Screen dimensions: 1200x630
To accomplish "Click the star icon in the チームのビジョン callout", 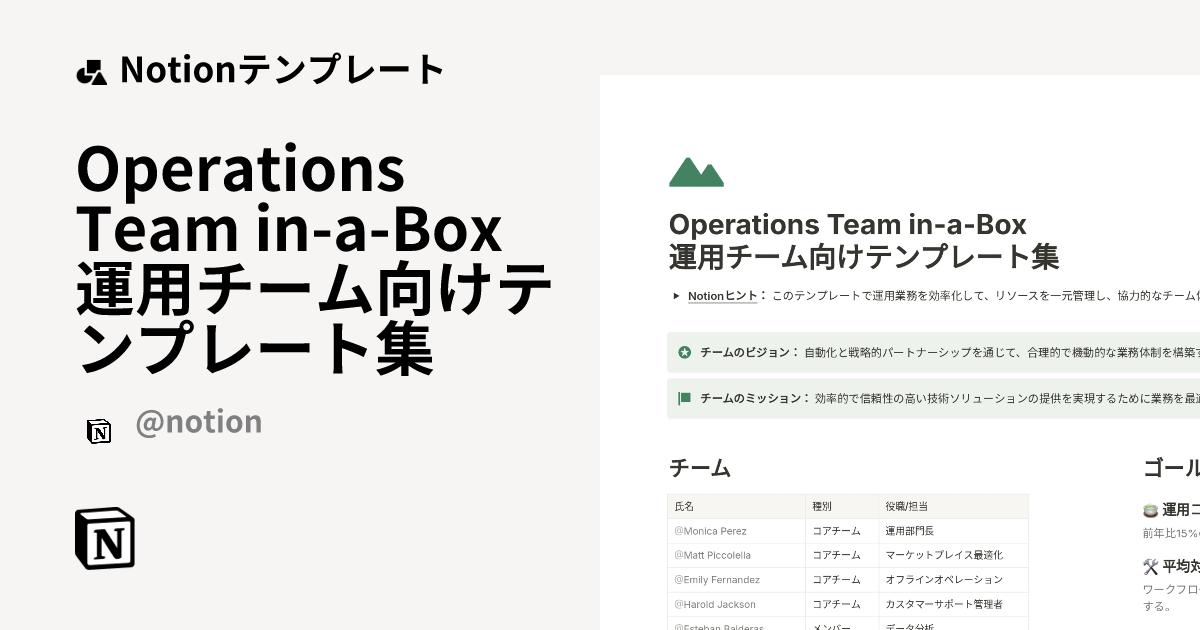I will (682, 352).
